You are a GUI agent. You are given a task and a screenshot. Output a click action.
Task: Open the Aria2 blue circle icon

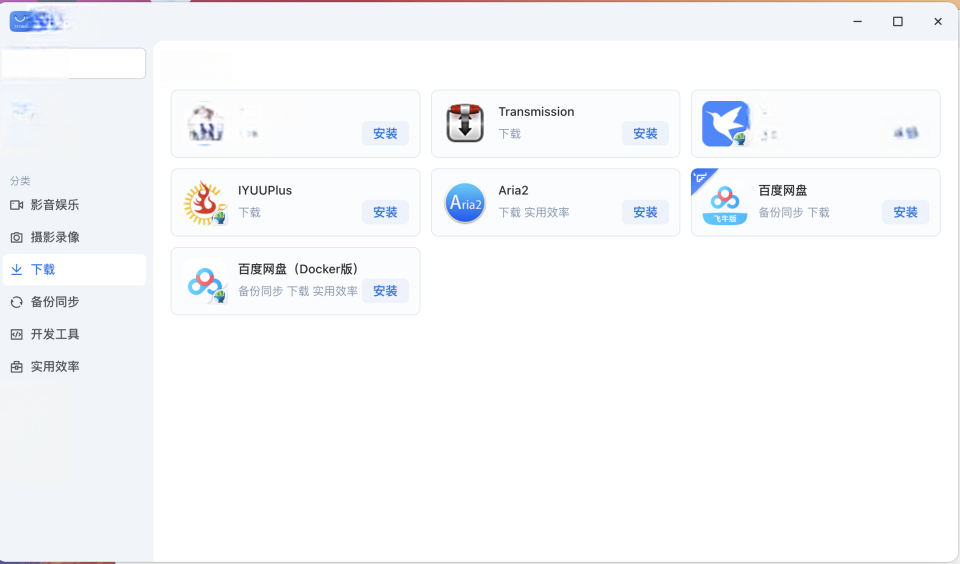(x=465, y=203)
